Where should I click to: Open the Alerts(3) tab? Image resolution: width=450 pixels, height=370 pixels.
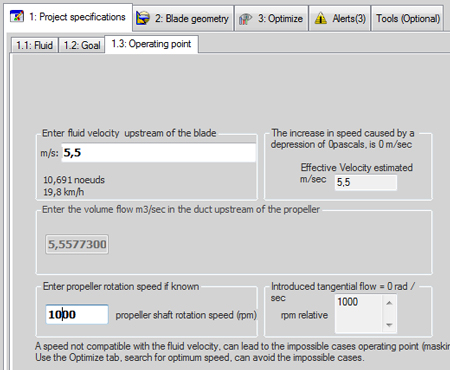[x=339, y=18]
